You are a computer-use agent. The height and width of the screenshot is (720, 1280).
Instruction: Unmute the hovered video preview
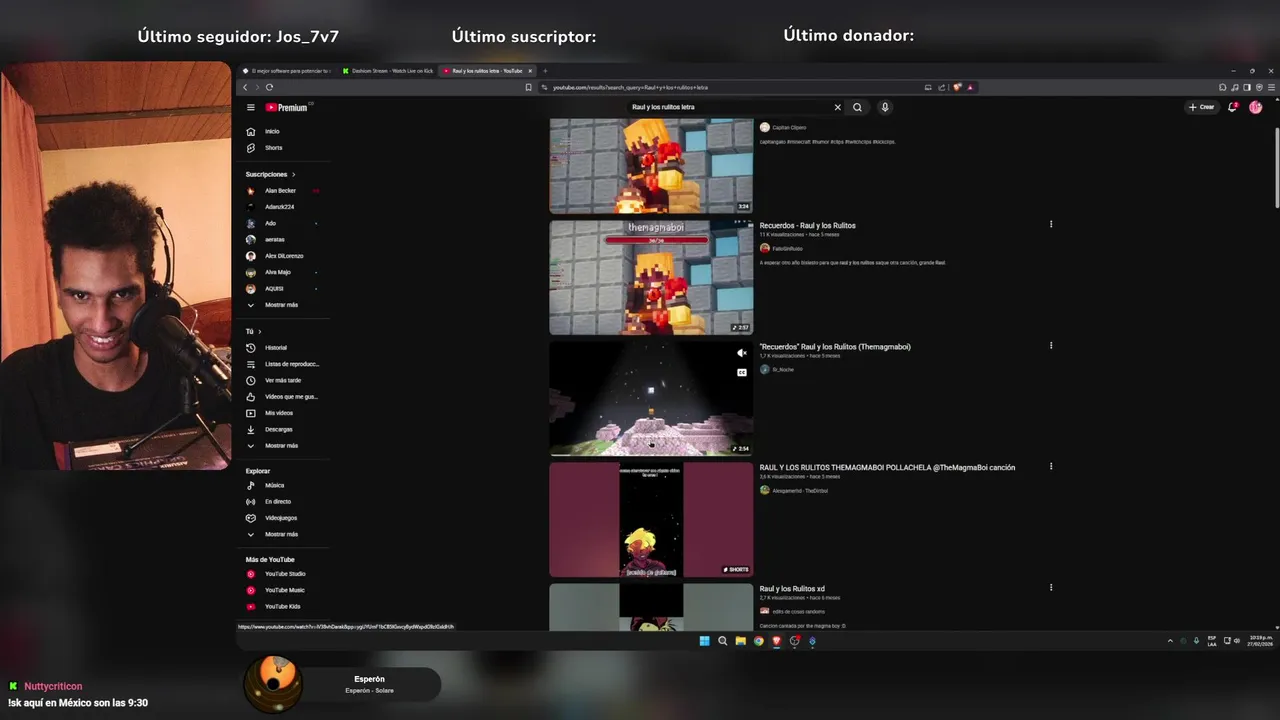741,353
